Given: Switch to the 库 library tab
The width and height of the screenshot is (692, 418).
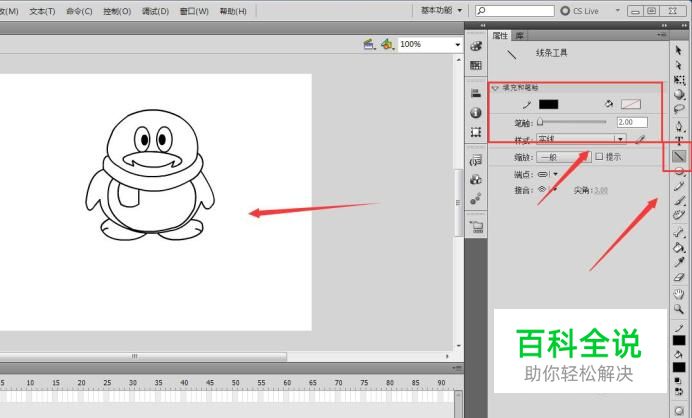Looking at the screenshot, I should (519, 35).
